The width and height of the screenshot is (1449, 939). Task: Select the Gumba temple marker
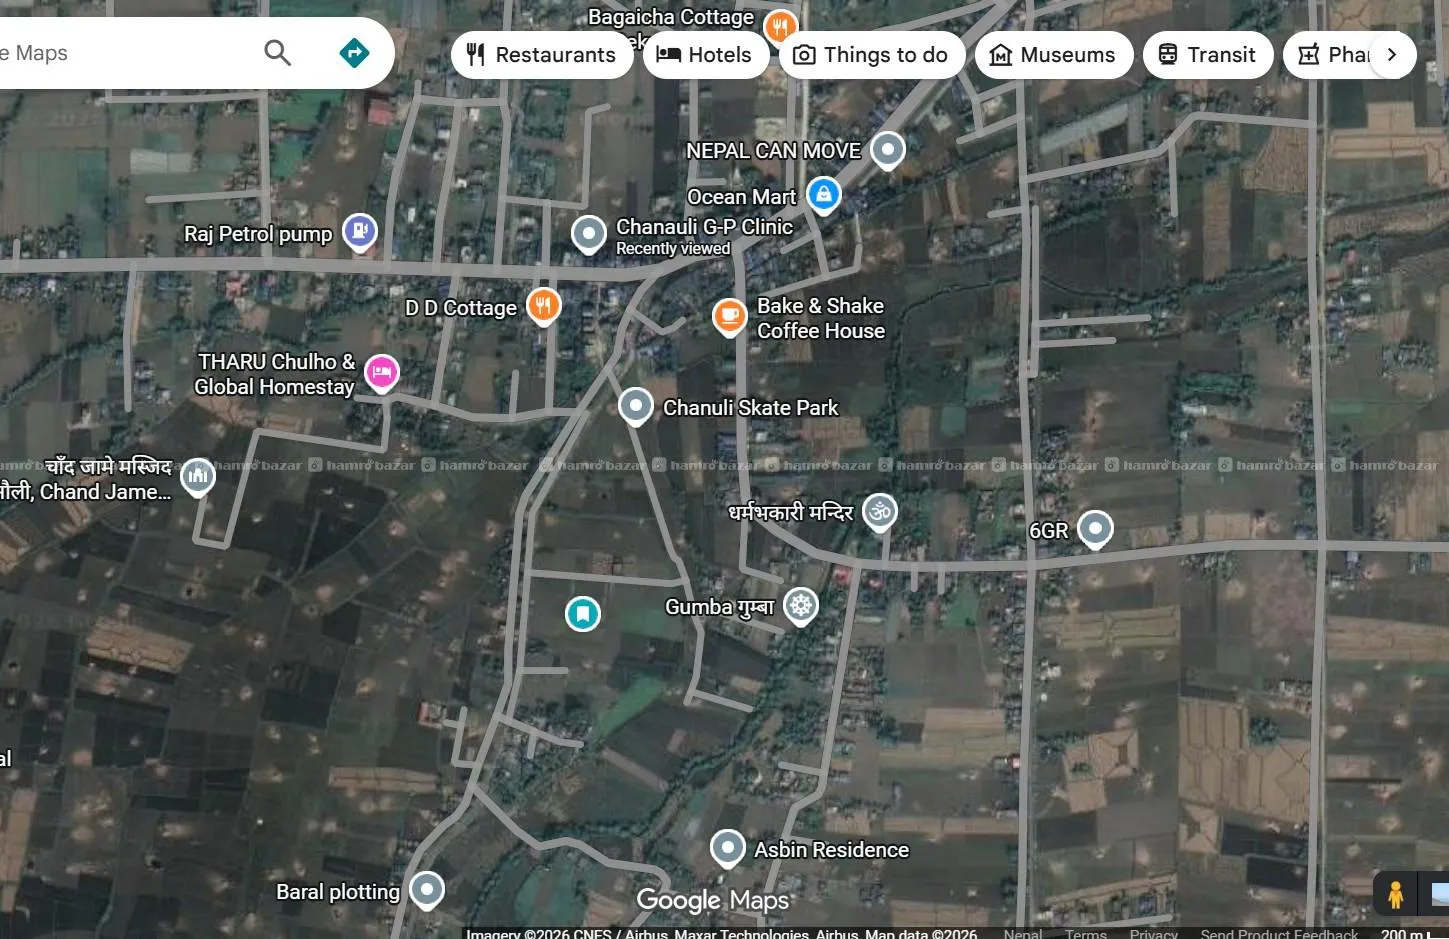[x=800, y=605]
